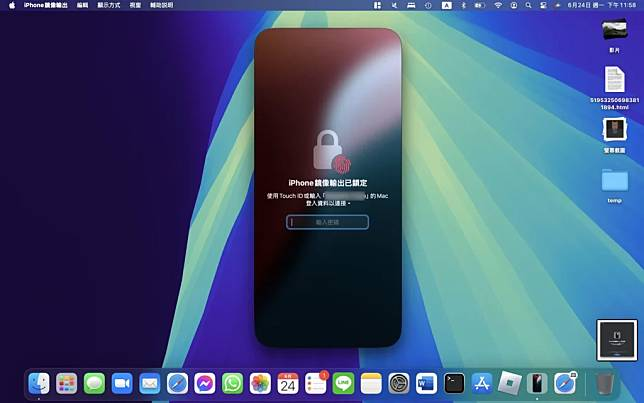Open Messages app in the Dock

click(x=95, y=383)
